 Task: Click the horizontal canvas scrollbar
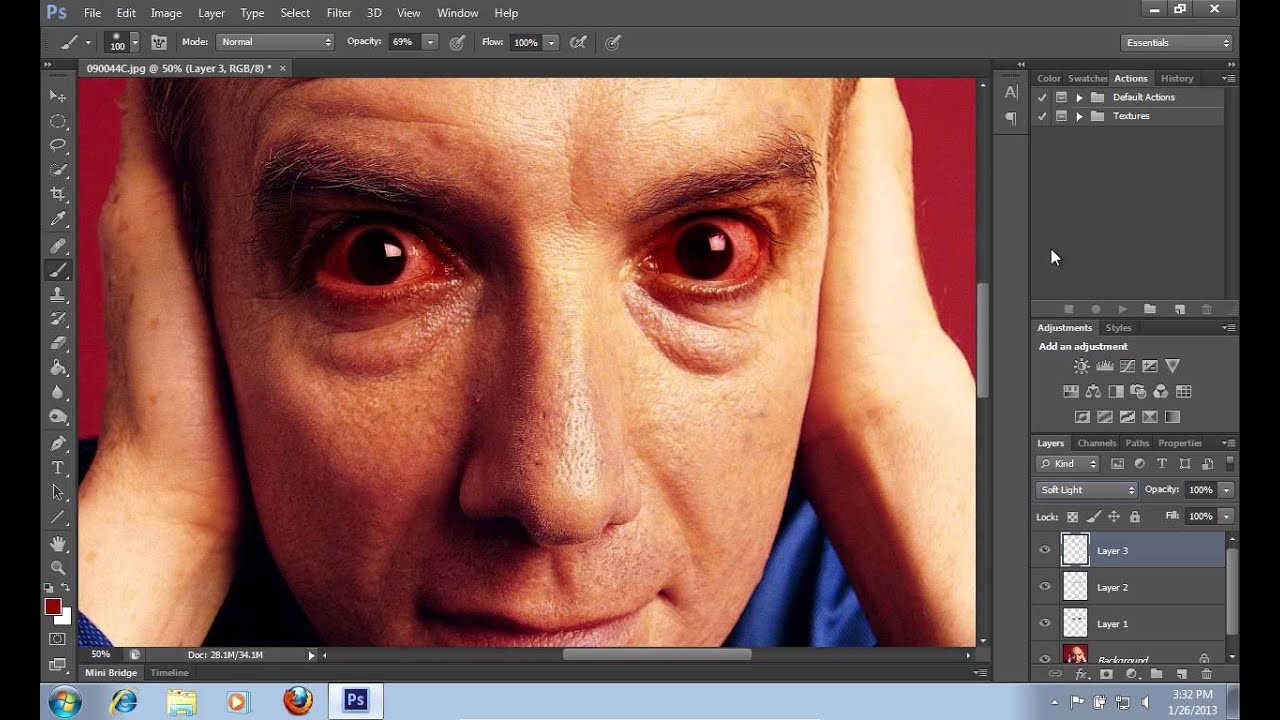pos(657,655)
